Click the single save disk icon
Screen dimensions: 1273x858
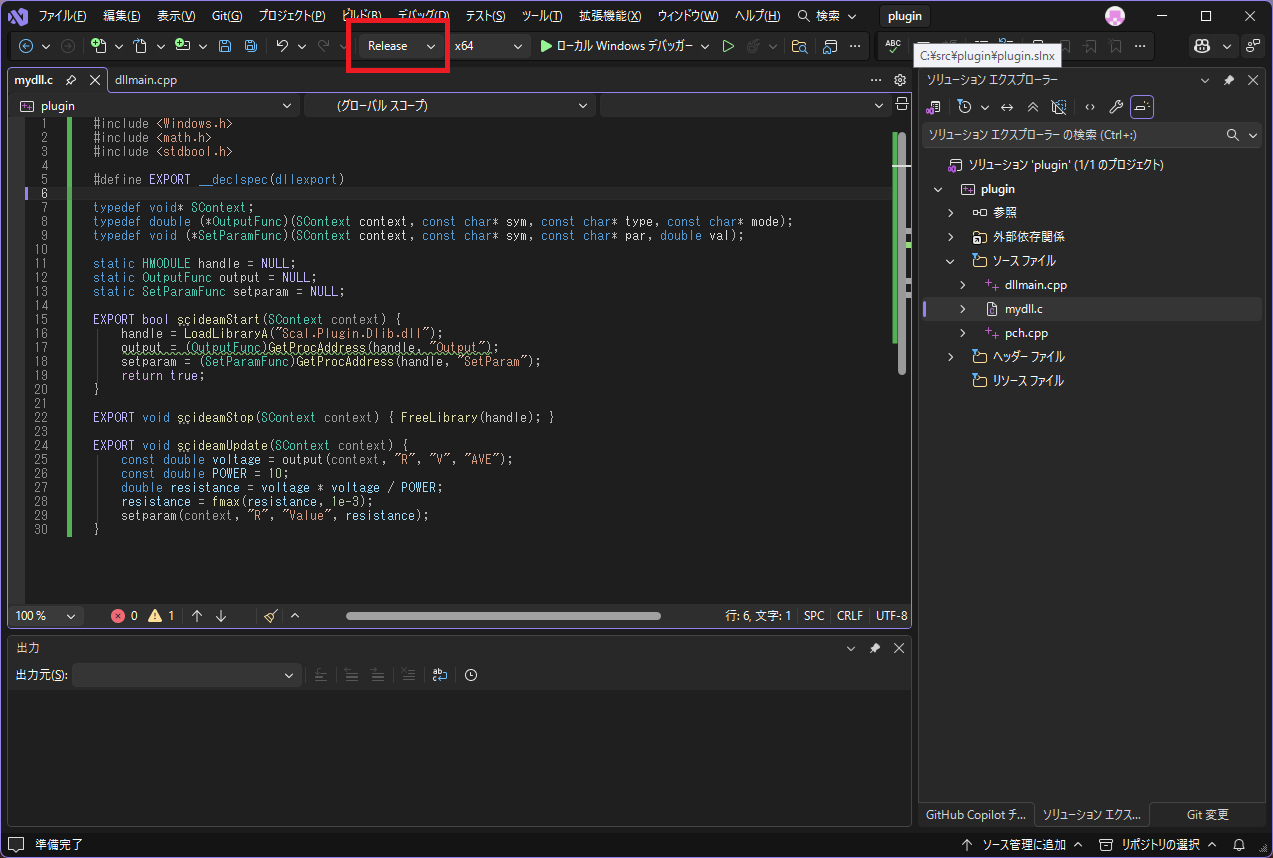coord(225,46)
